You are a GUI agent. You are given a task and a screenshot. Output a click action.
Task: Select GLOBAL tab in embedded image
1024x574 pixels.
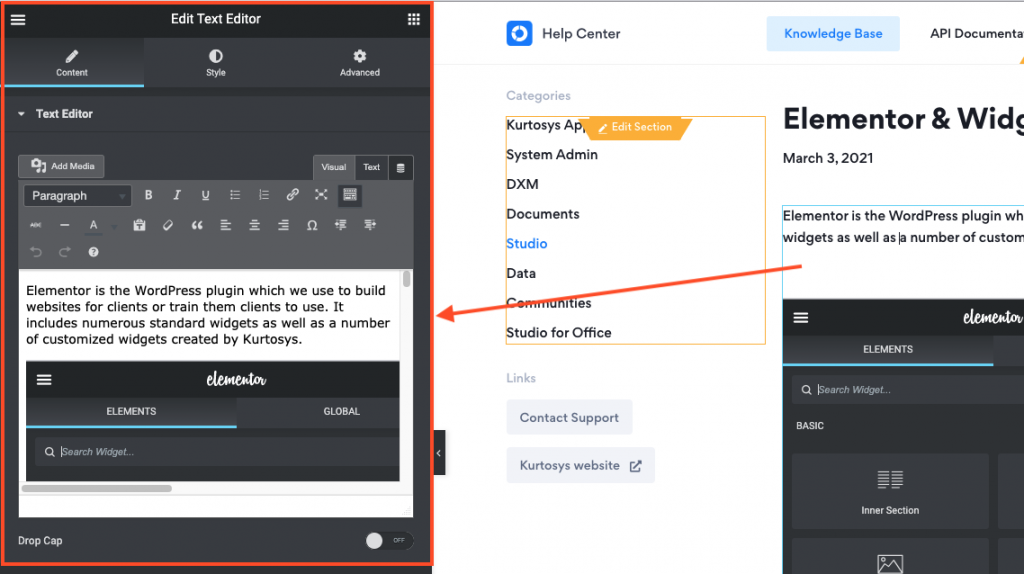(342, 411)
